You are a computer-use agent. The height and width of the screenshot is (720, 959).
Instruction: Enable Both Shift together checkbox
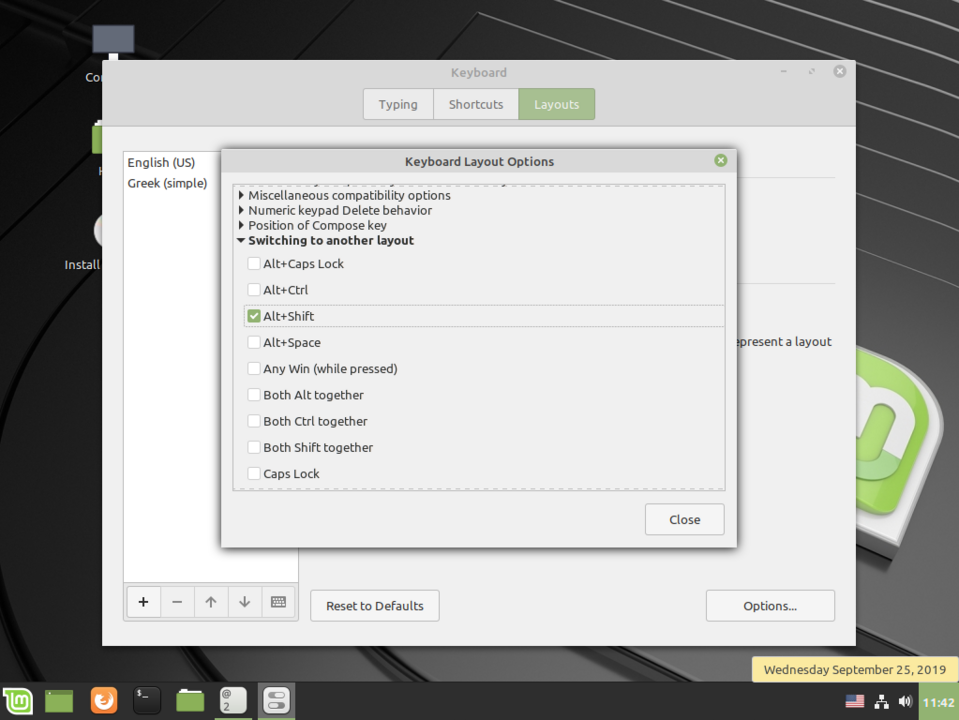[x=254, y=448]
